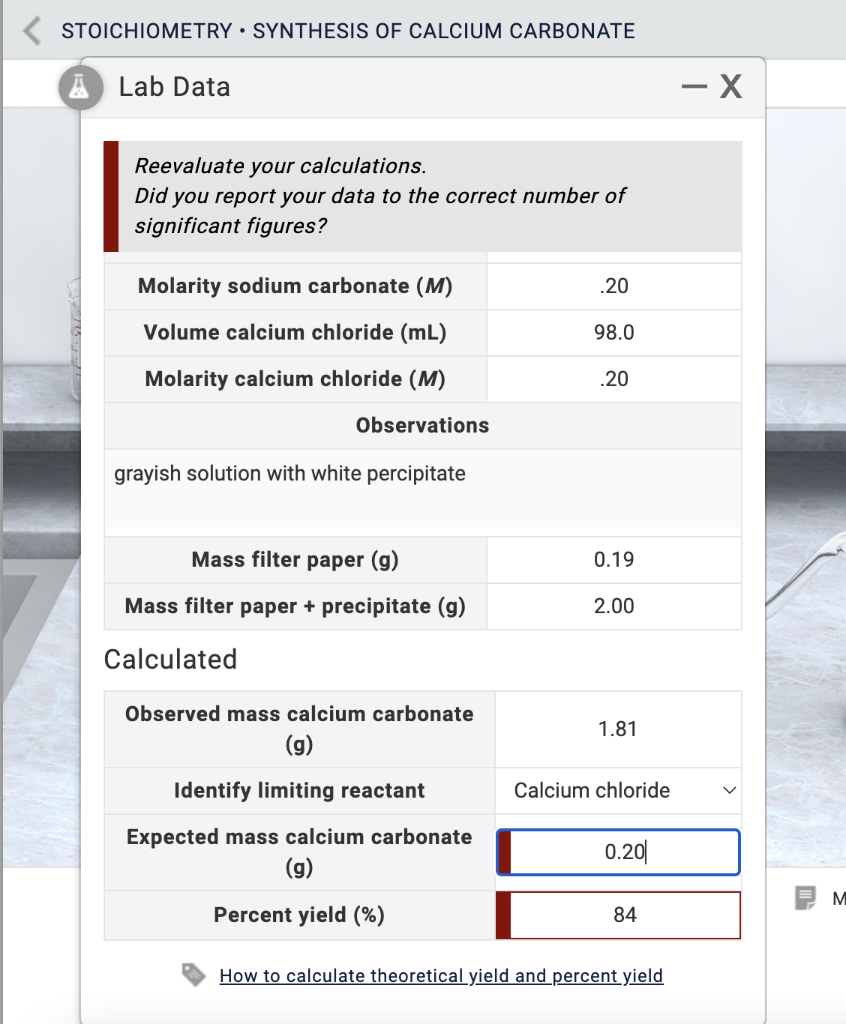
Task: Open the 'How to calculate theoretical yield' link
Action: tap(442, 975)
